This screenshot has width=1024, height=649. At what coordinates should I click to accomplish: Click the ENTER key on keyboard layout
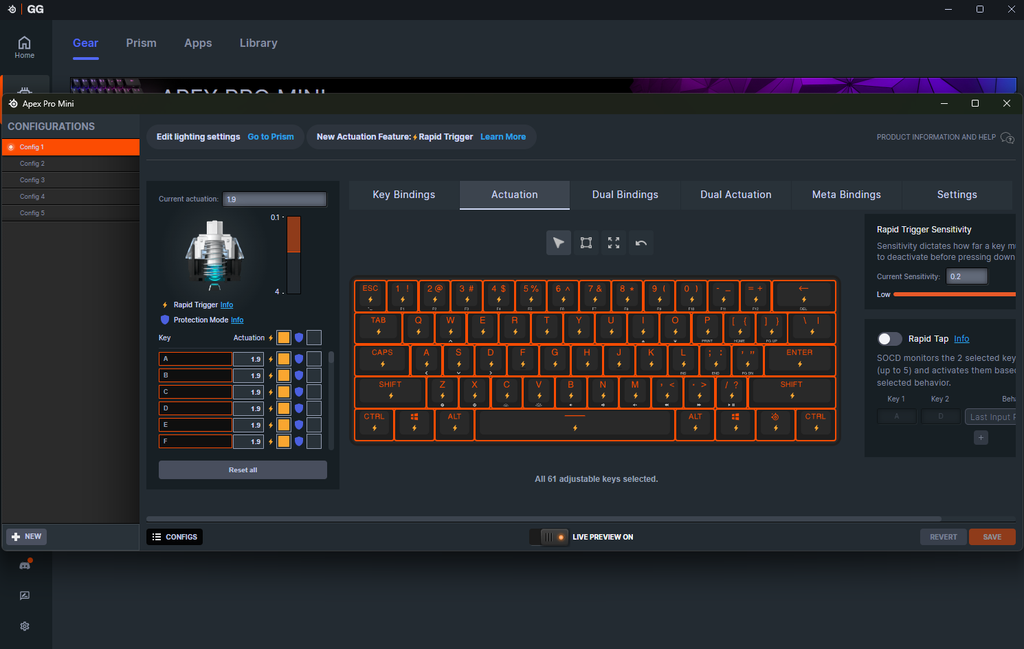tap(799, 360)
